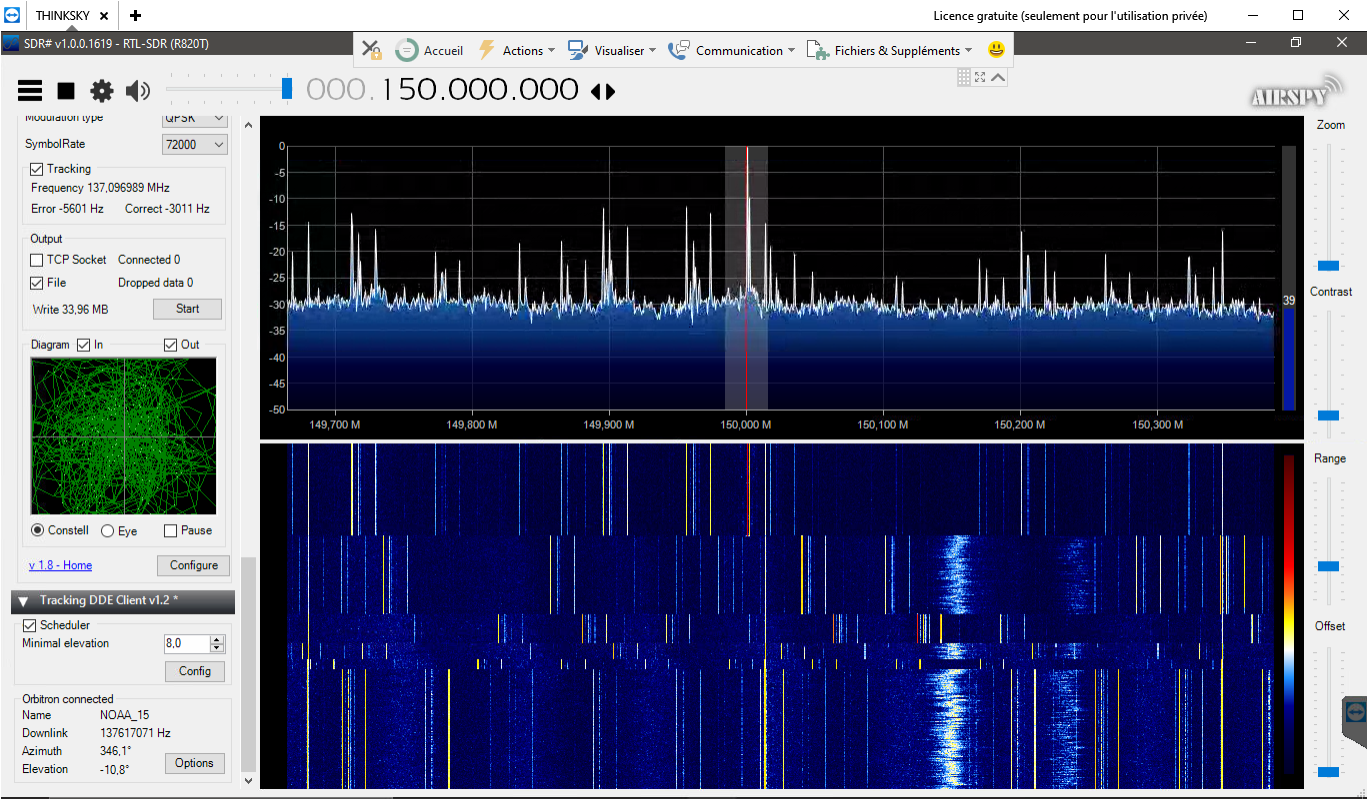This screenshot has width=1368, height=800.
Task: Uncheck the File output checkbox
Action: pos(37,283)
